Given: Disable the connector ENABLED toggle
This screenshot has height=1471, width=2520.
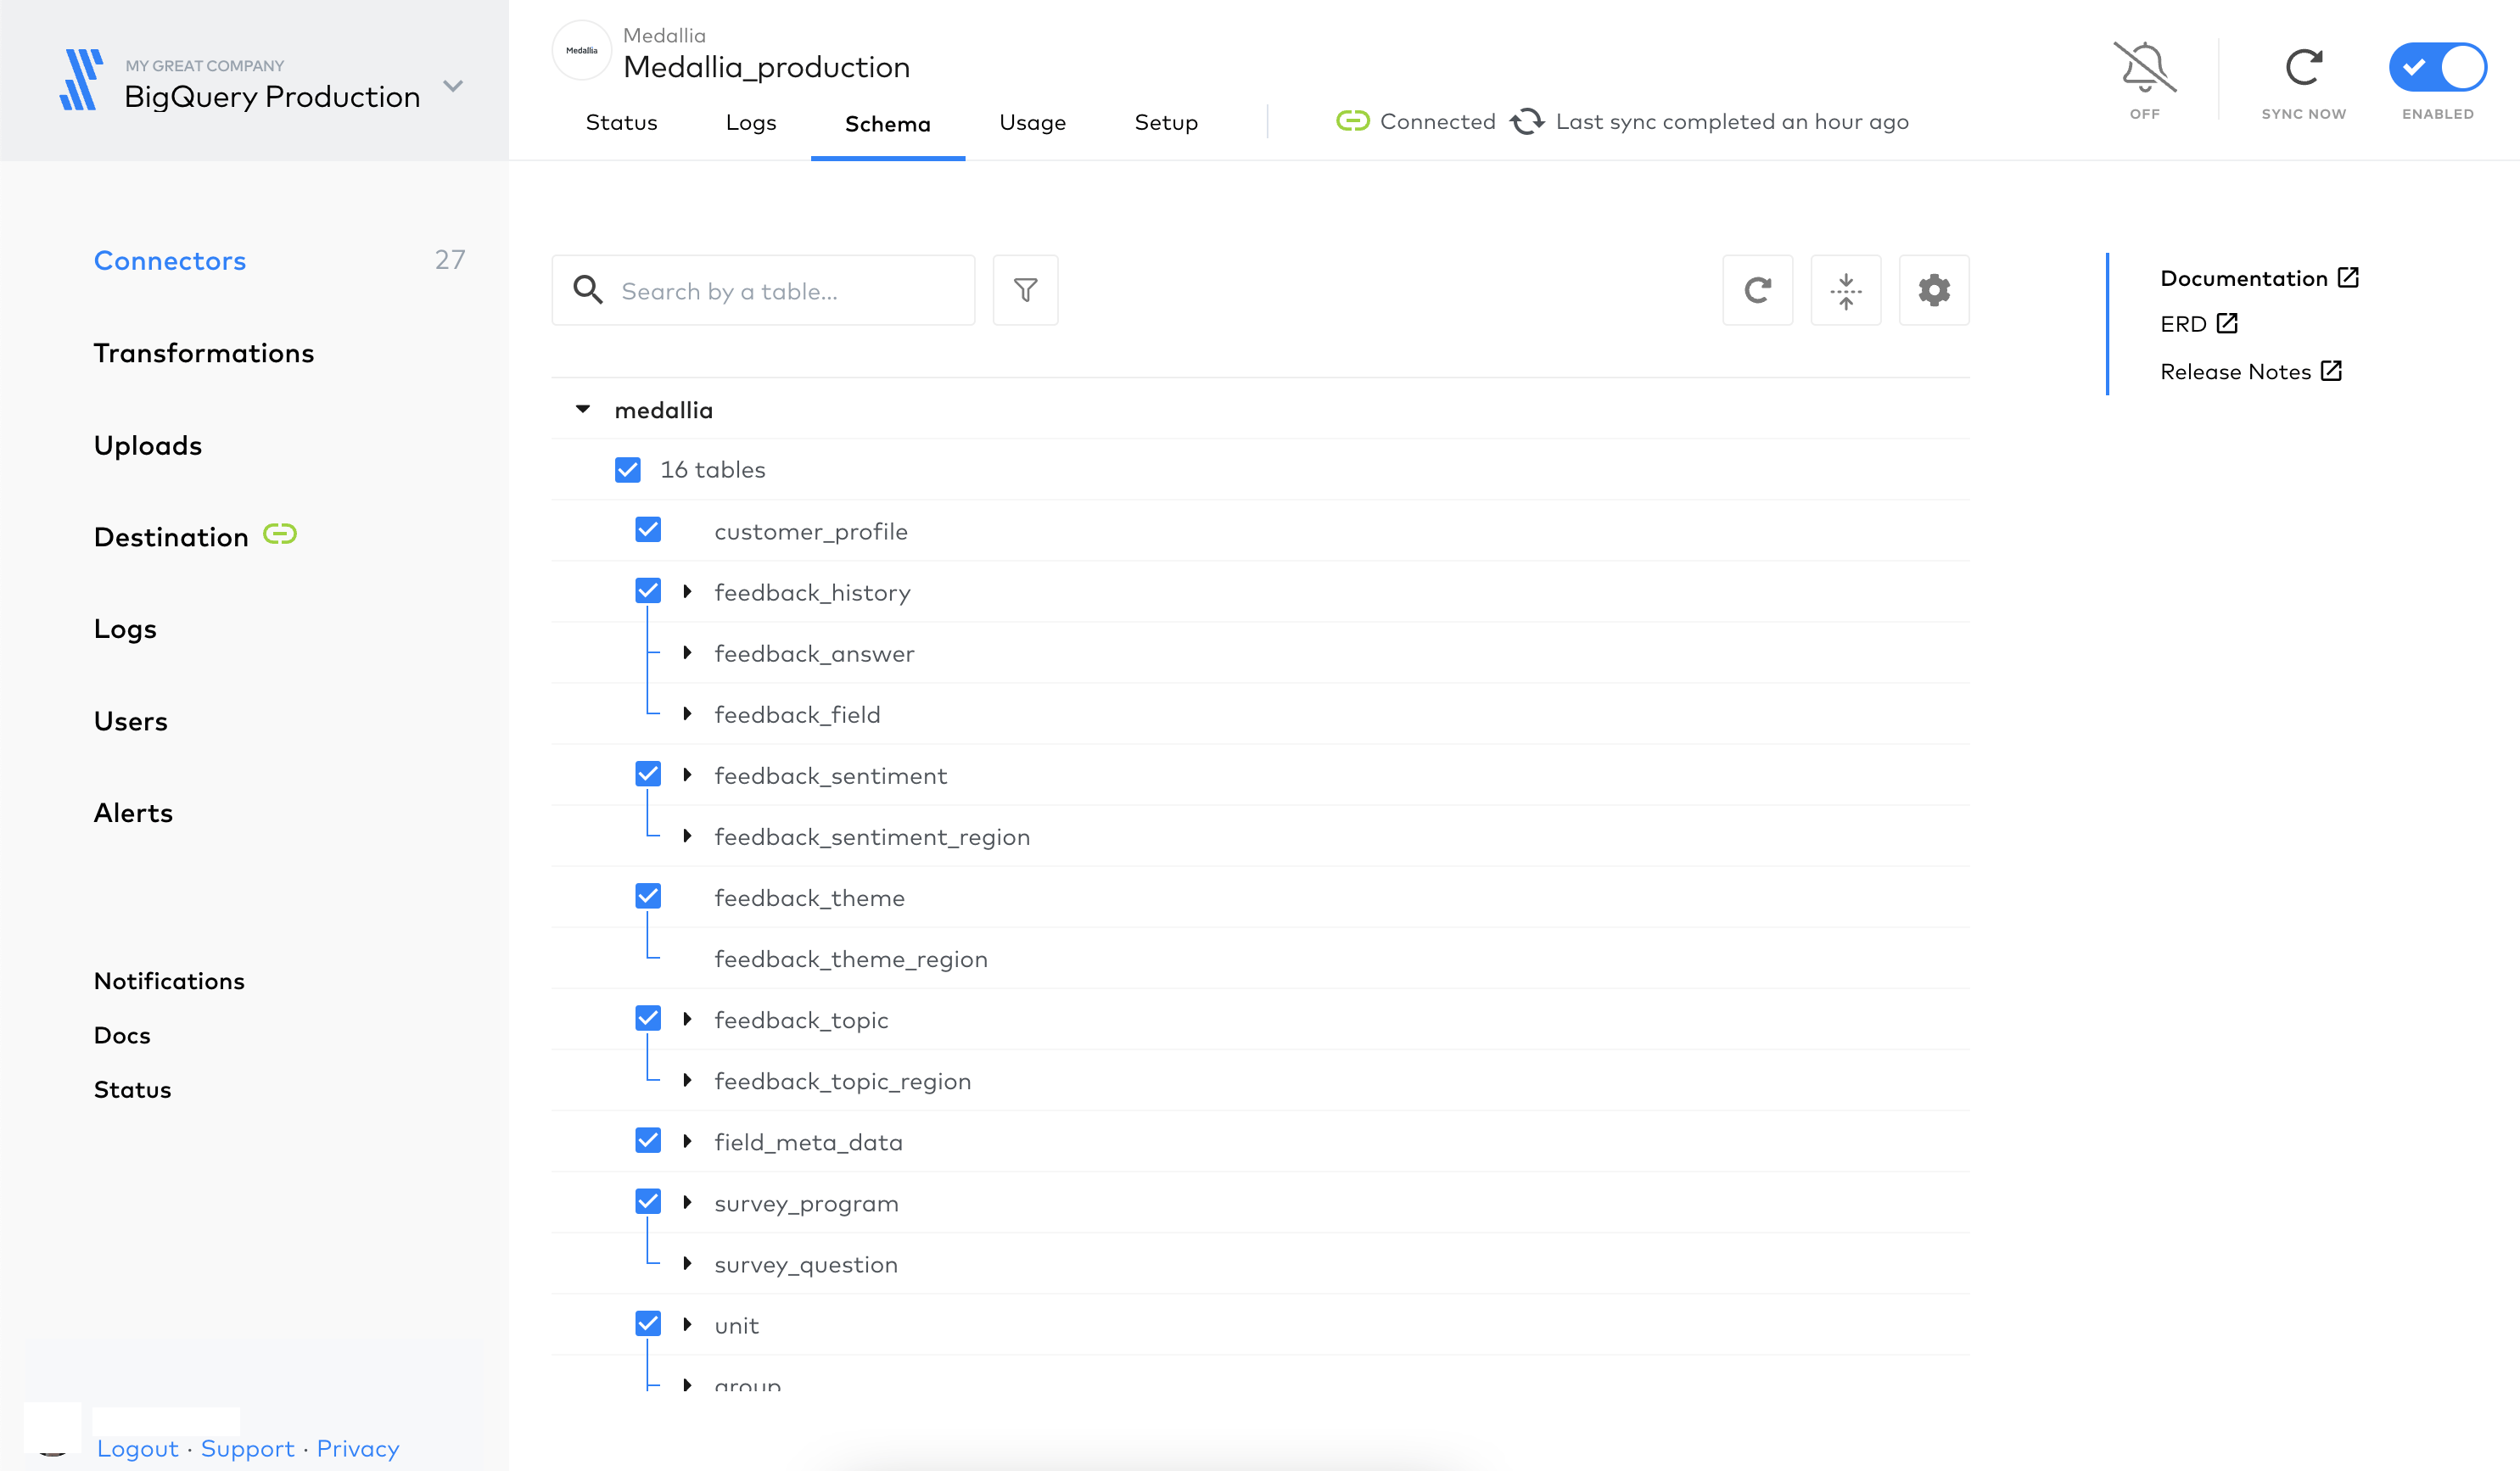Looking at the screenshot, I should [2438, 68].
